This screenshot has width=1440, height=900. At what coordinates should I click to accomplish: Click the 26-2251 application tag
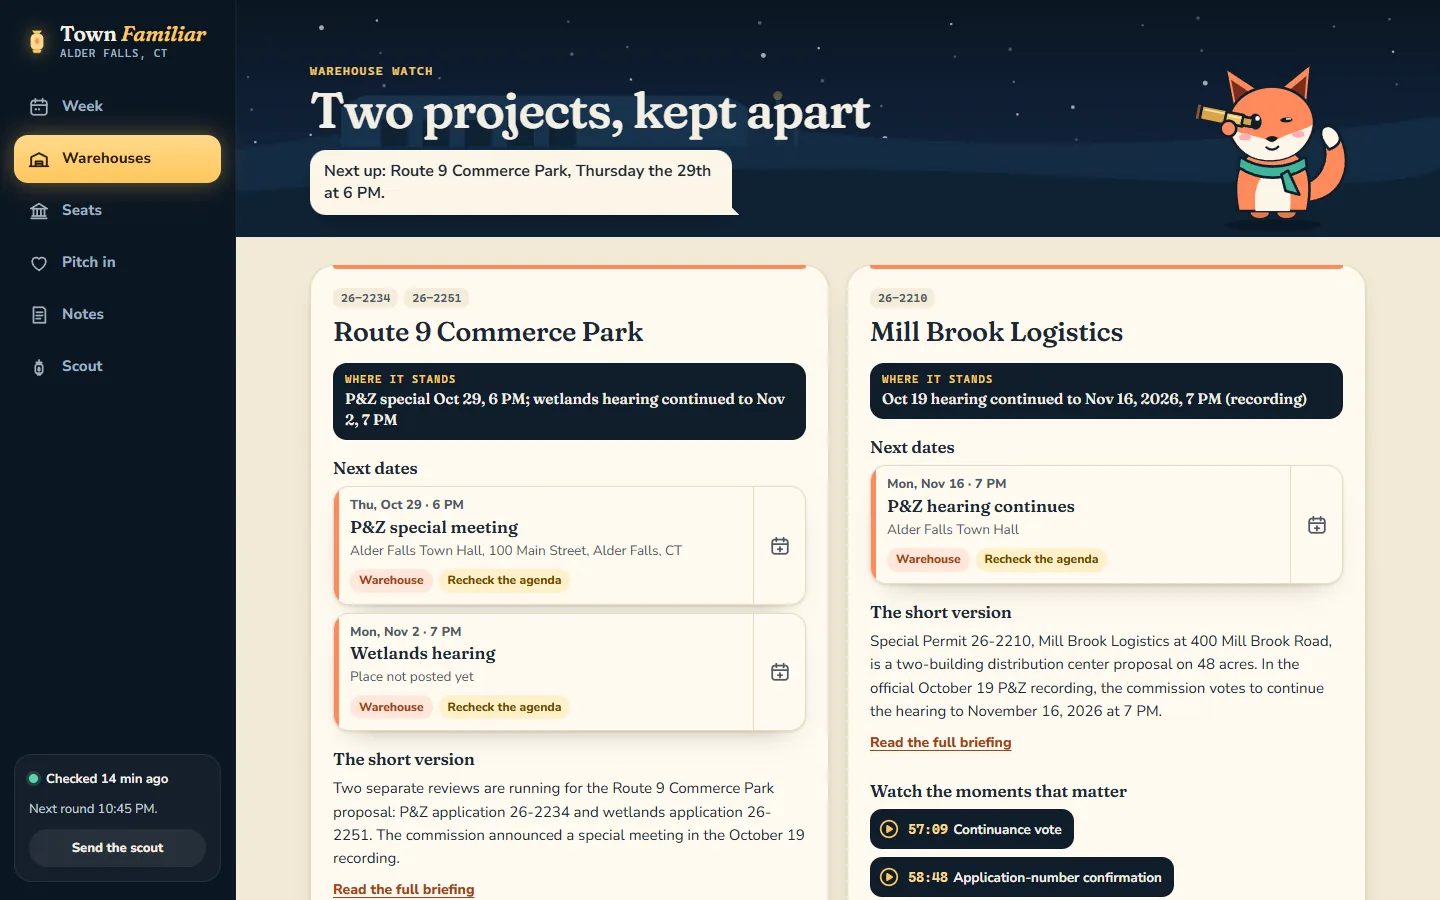pos(436,298)
